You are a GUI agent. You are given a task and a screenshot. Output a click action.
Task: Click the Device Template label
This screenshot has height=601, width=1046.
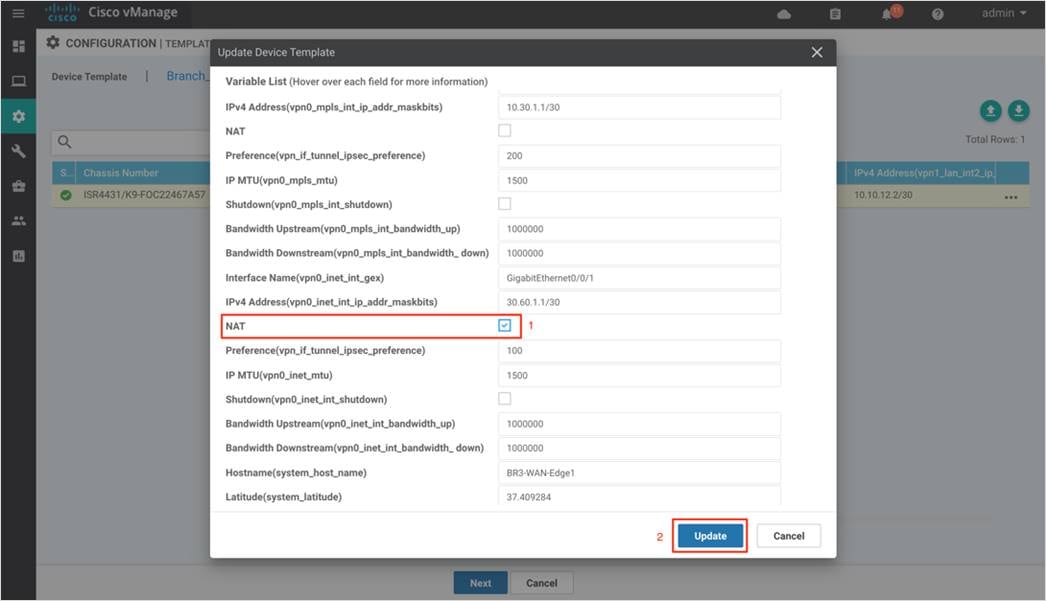(89, 77)
